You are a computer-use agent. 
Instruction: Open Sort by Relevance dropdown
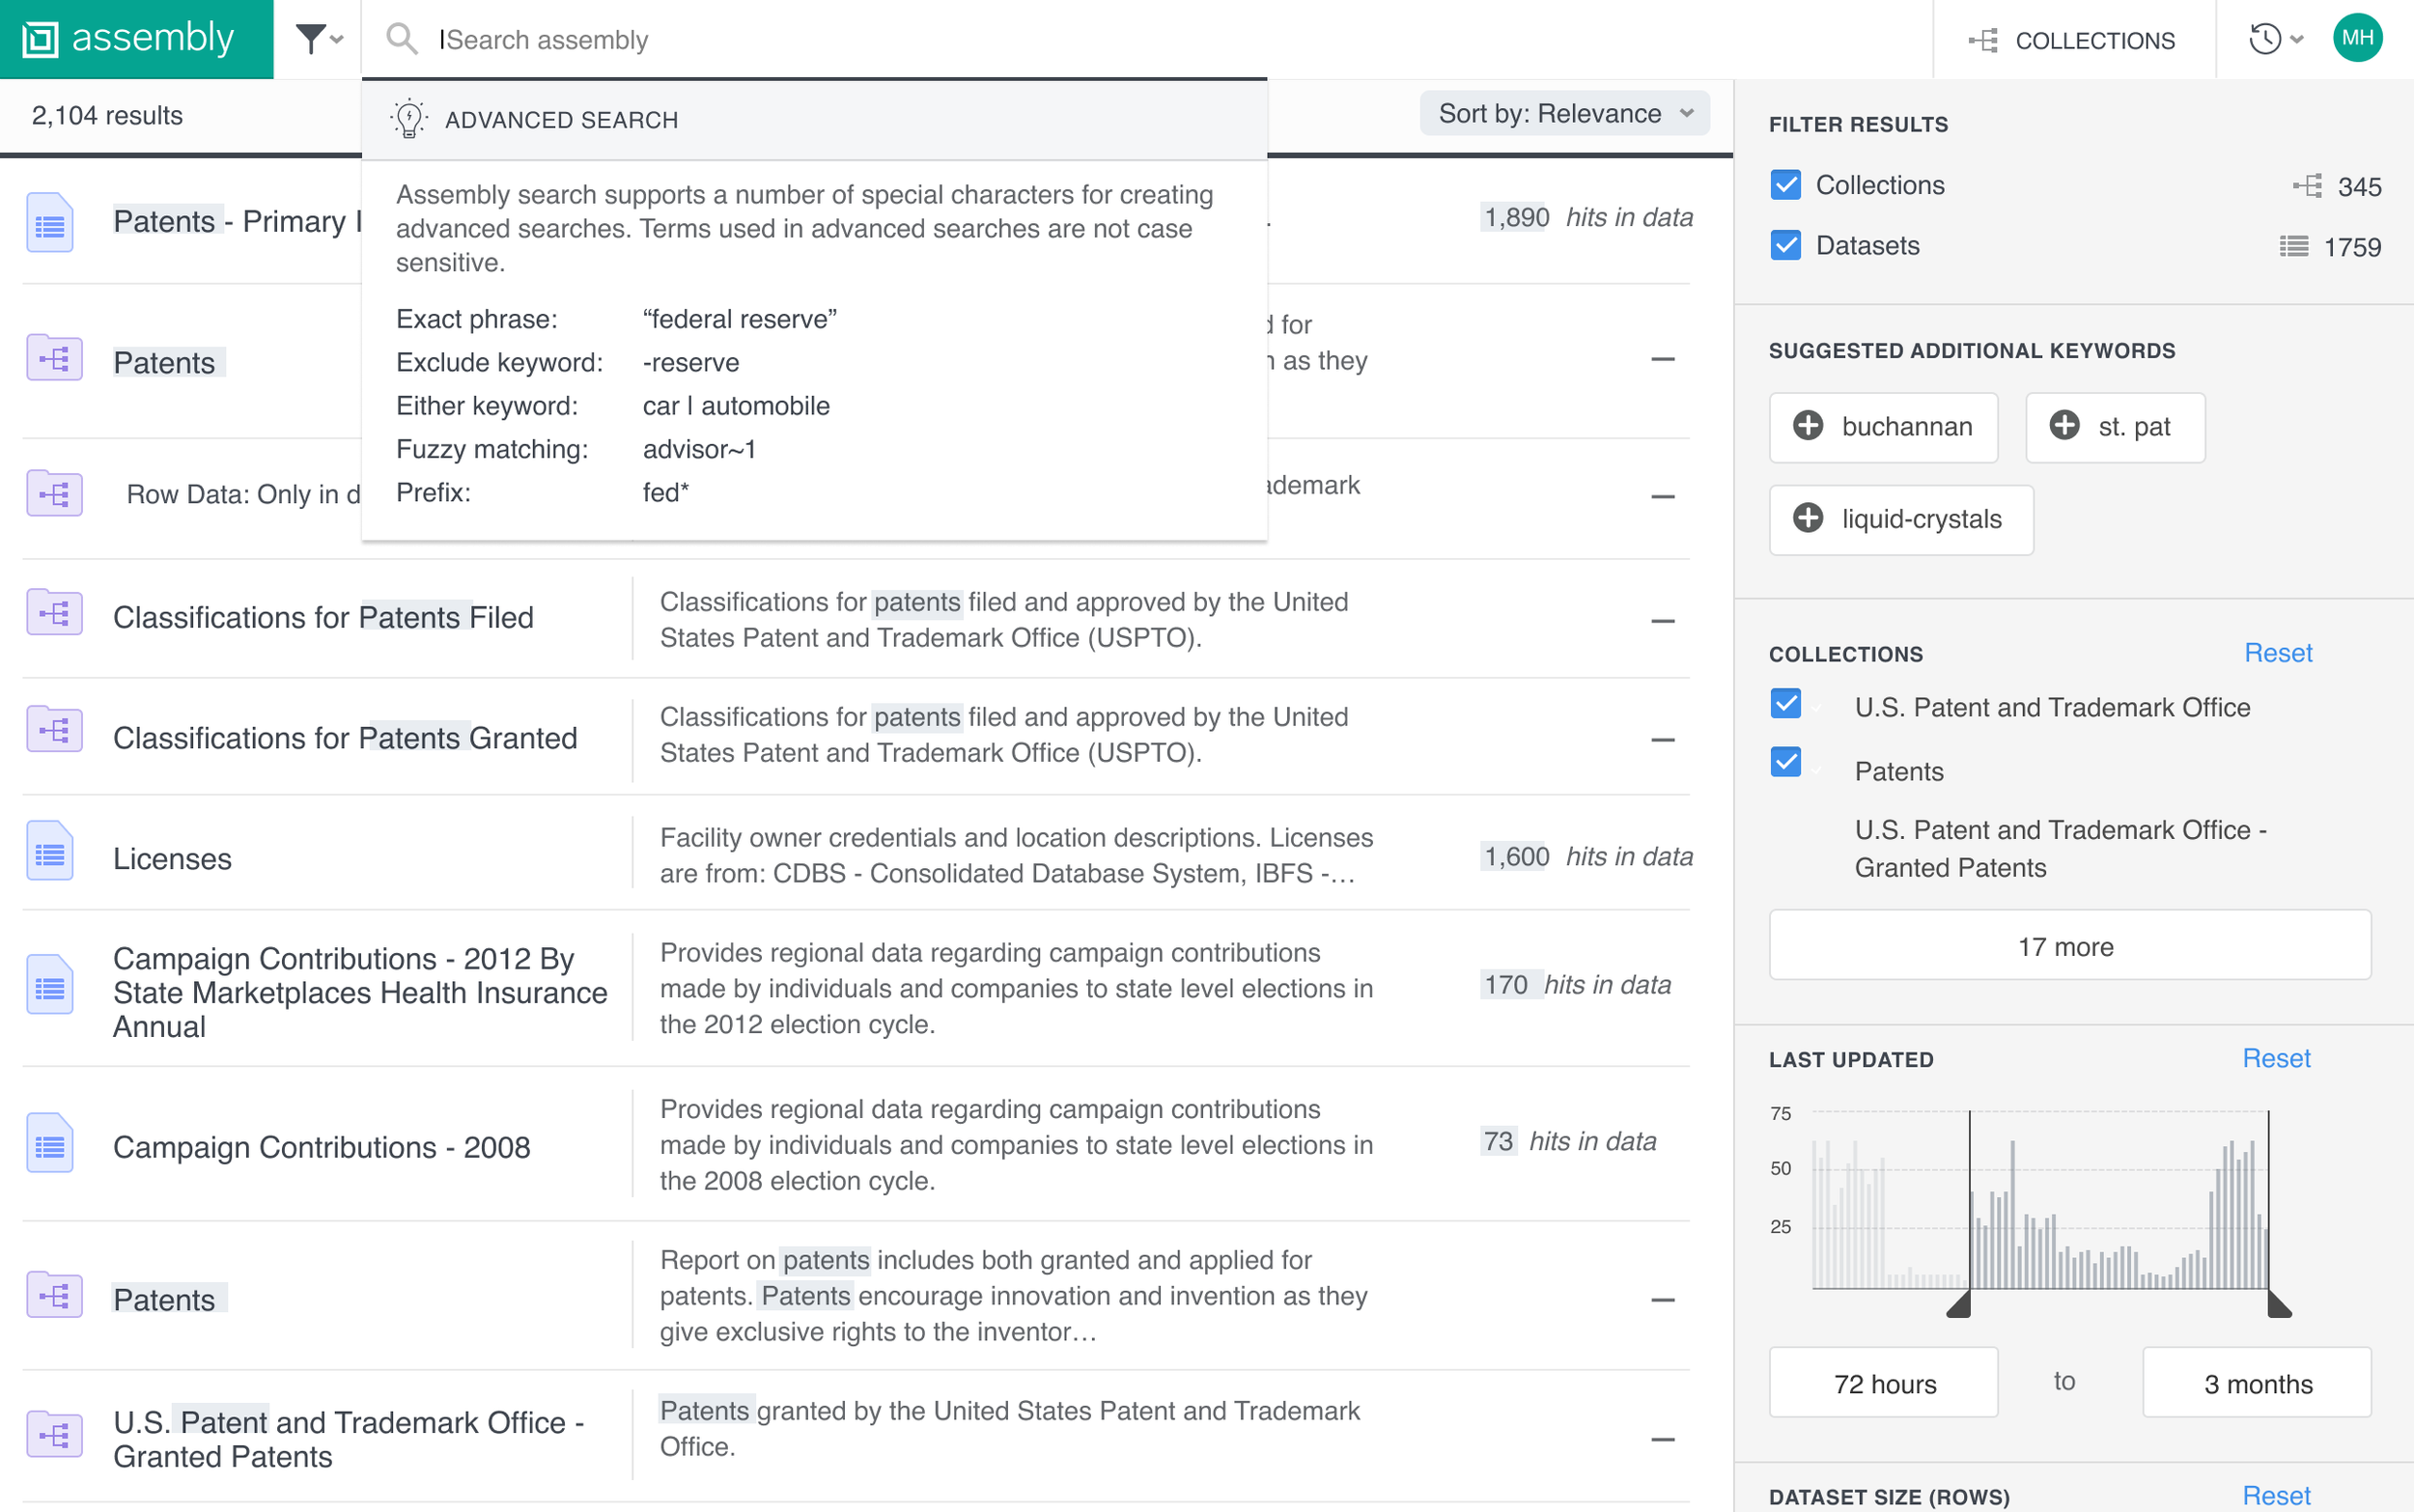tap(1564, 114)
